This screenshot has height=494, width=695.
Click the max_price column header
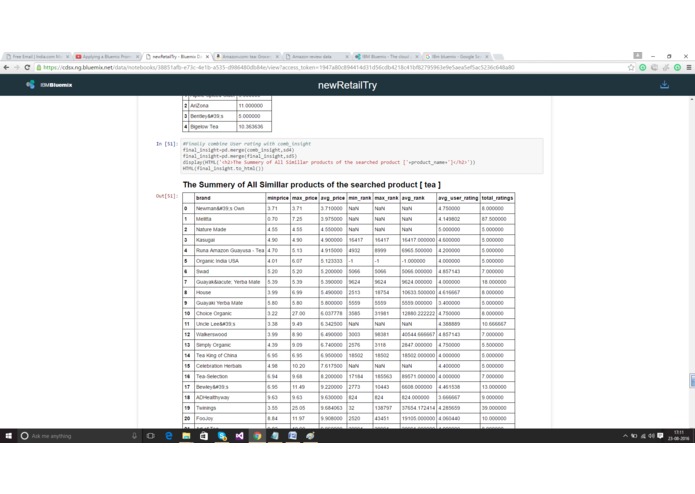tap(305, 198)
